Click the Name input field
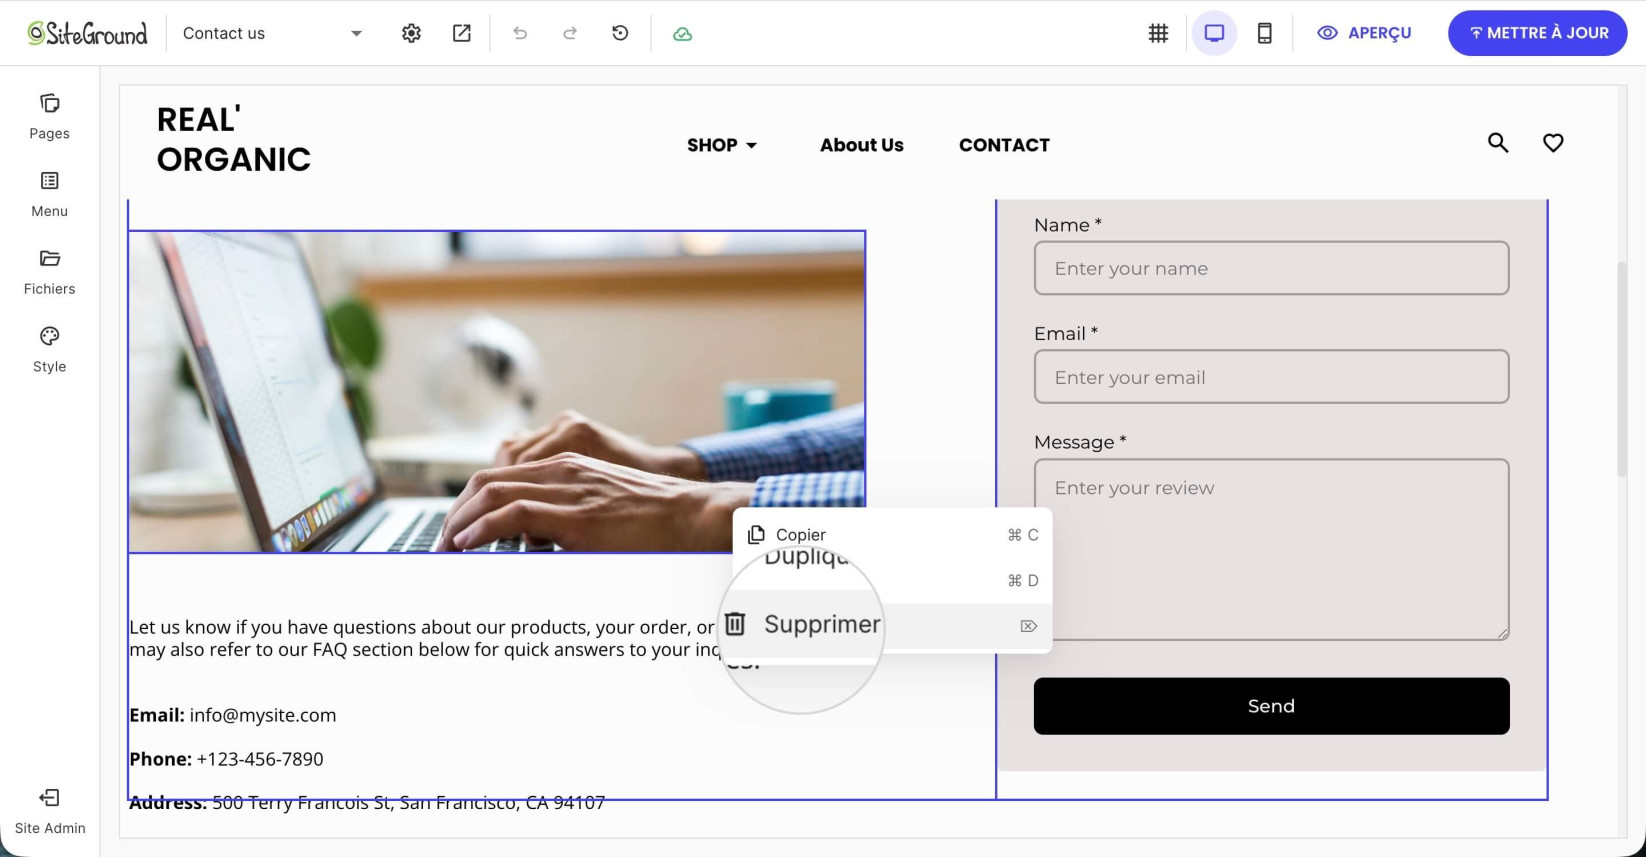Screen dimensions: 1646x857 (1271, 268)
